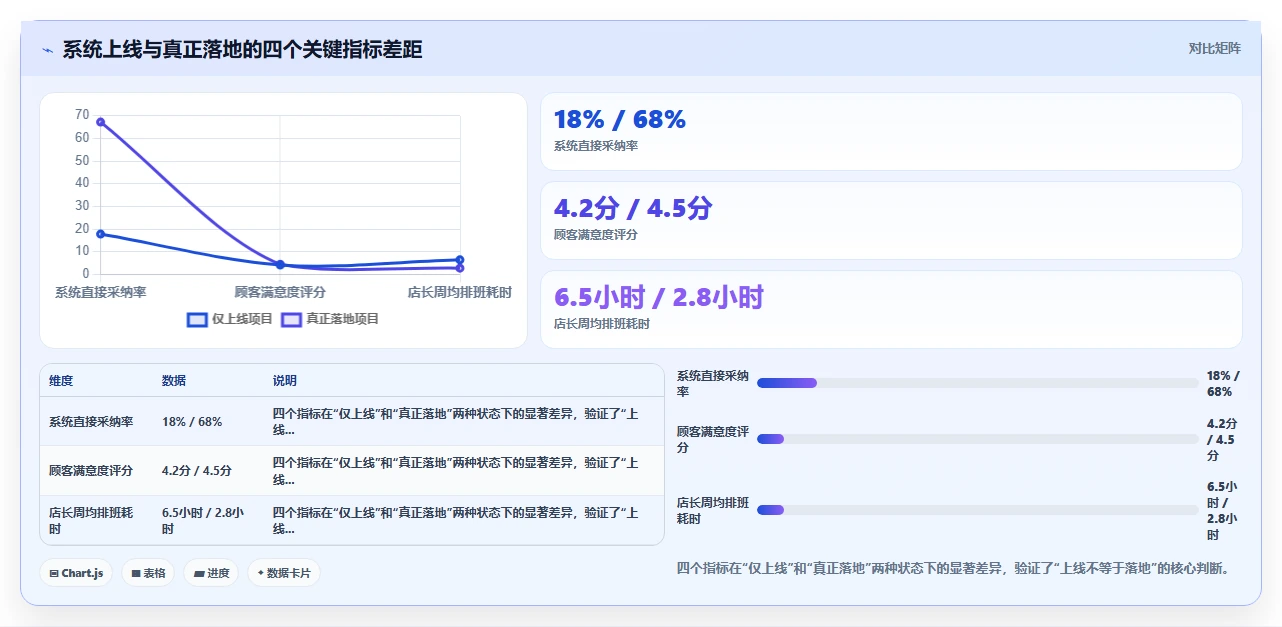Screen dimensions: 1282x627
Task: Click the icon inside the 表格 tag
Action: [x=136, y=574]
